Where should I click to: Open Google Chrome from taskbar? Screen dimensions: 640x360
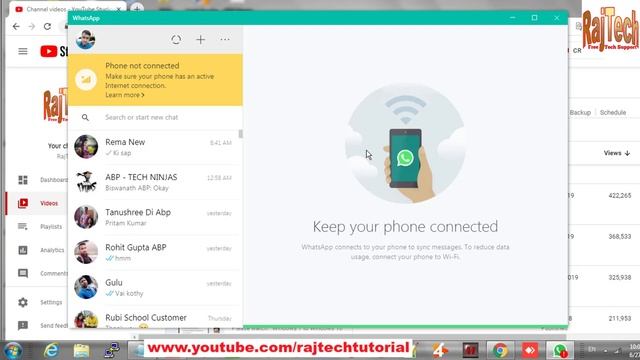click(500, 351)
